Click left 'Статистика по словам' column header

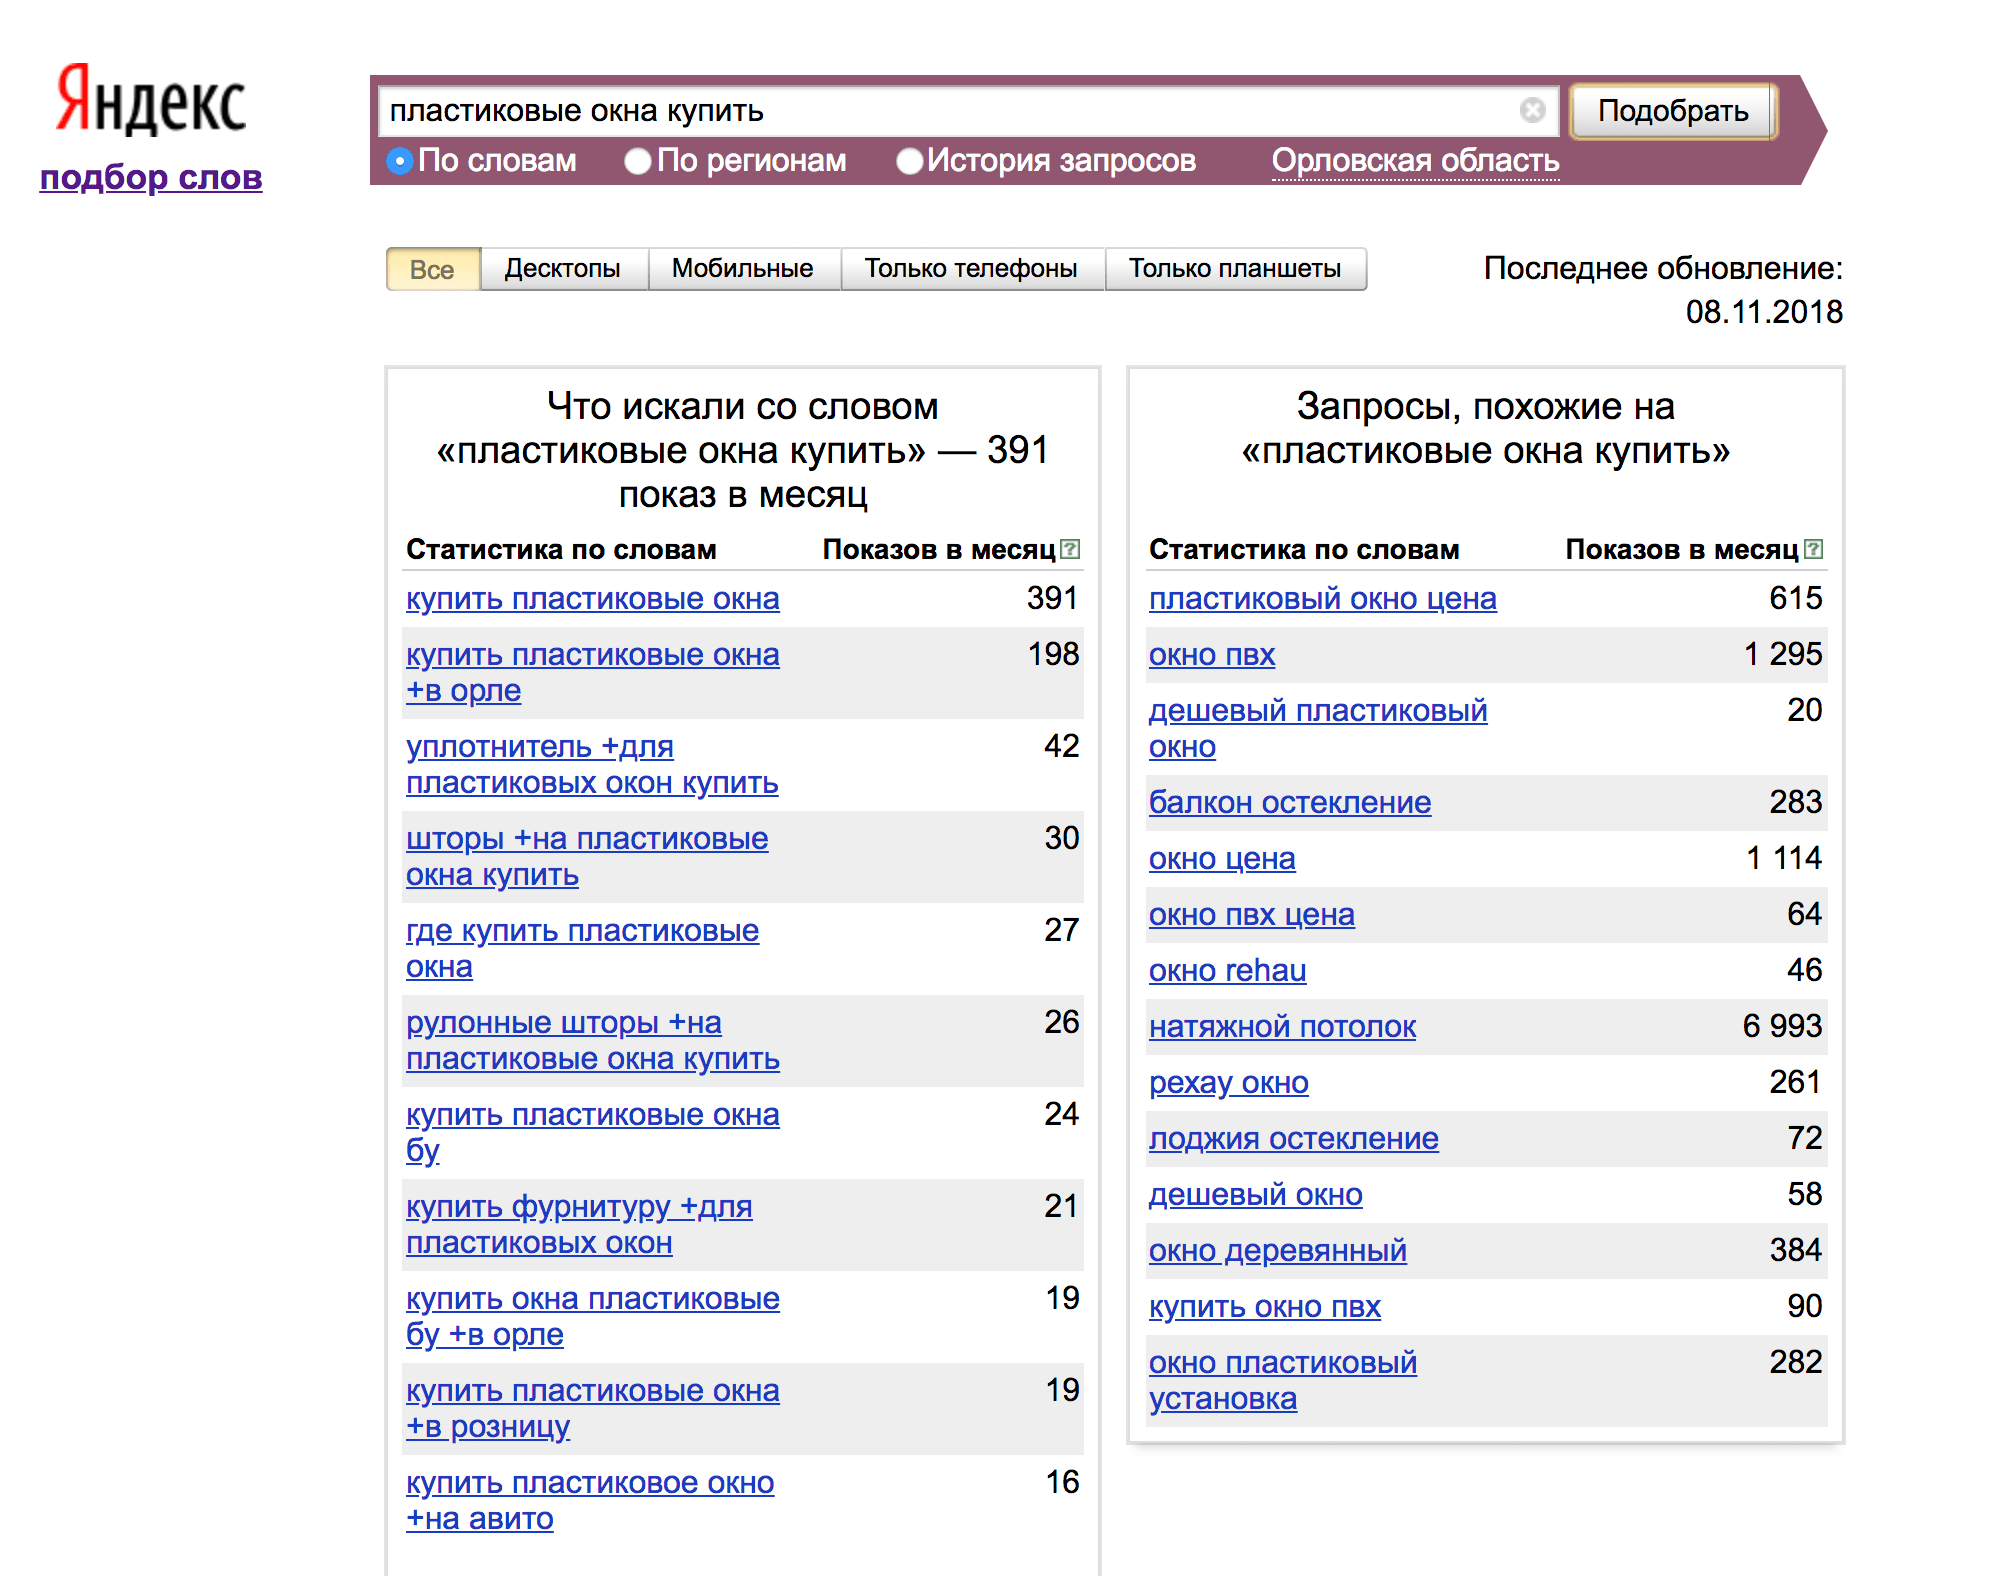pyautogui.click(x=561, y=549)
